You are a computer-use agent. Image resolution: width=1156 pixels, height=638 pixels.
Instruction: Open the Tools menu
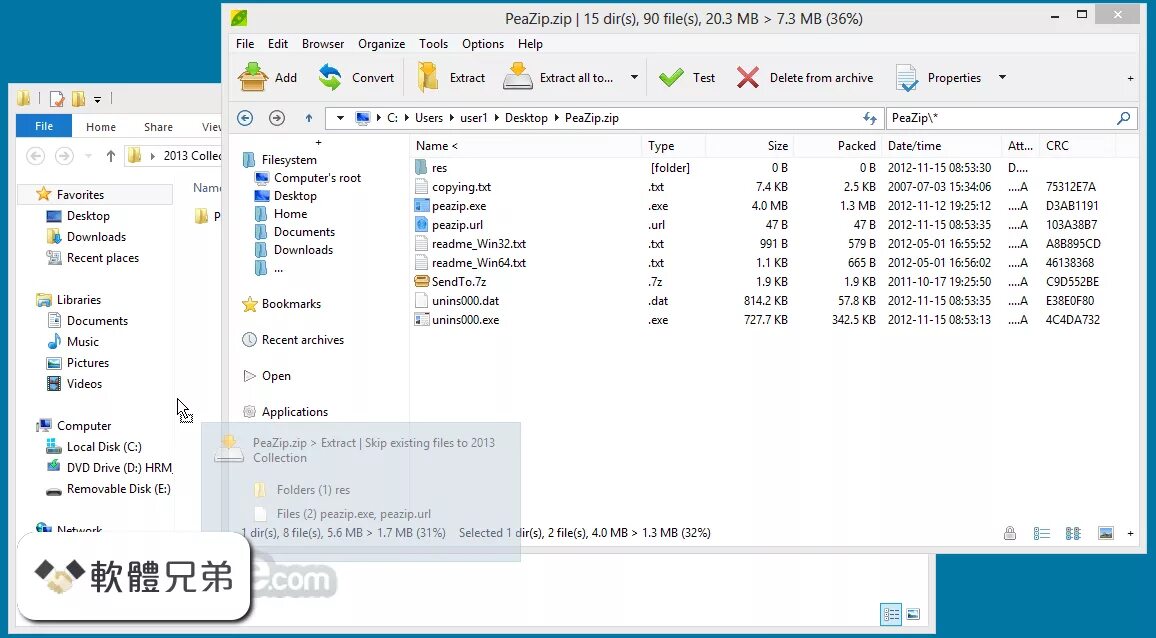(x=434, y=44)
